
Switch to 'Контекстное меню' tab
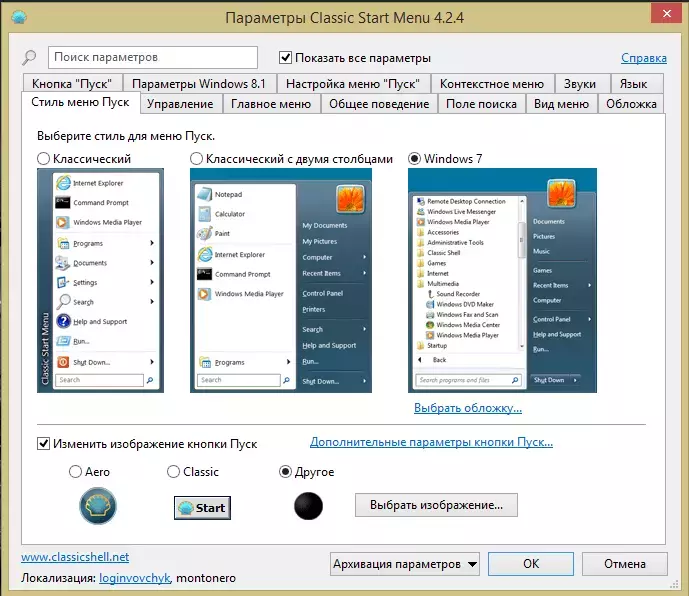[x=492, y=84]
